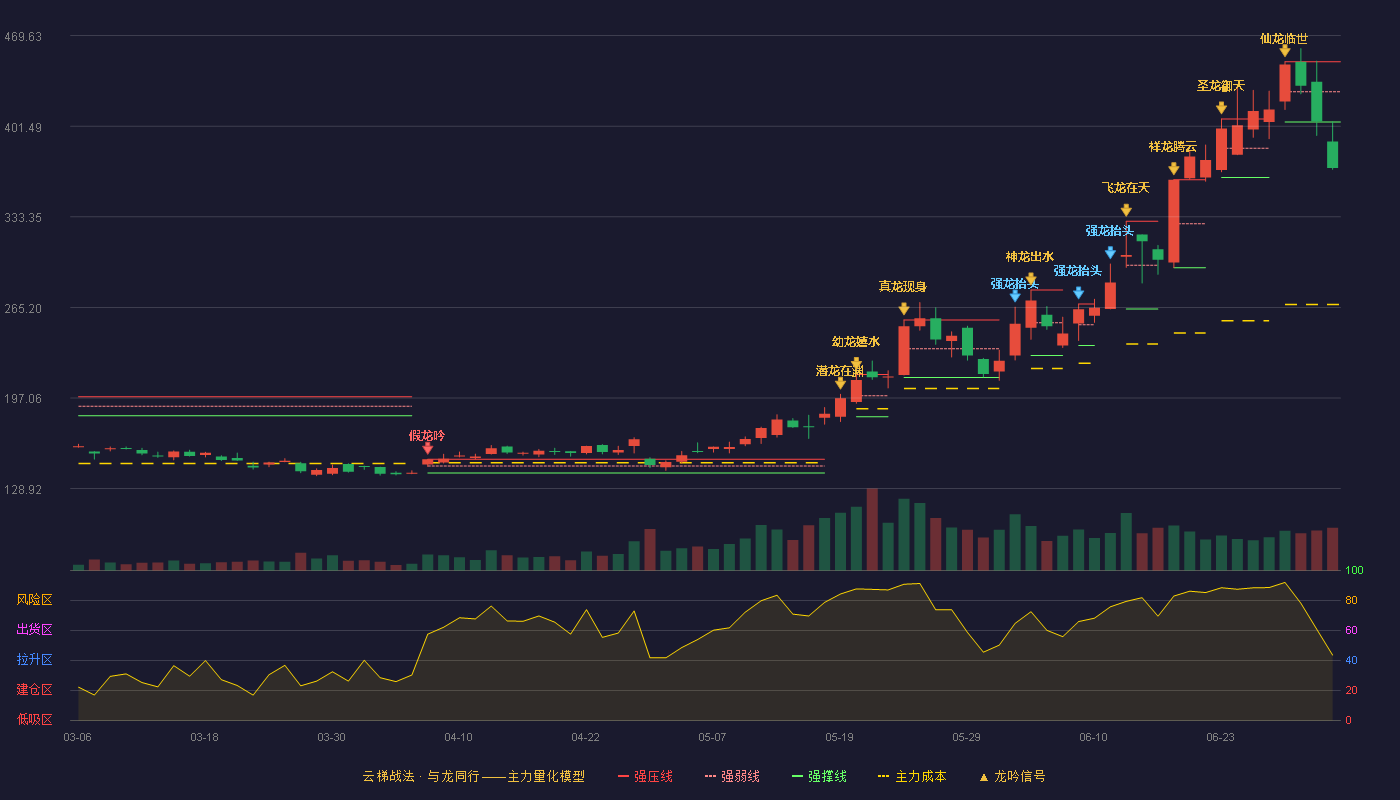Viewport: 1400px width, 800px height.
Task: Toggle the 龙吟信号 legend item
Action: 1012,776
